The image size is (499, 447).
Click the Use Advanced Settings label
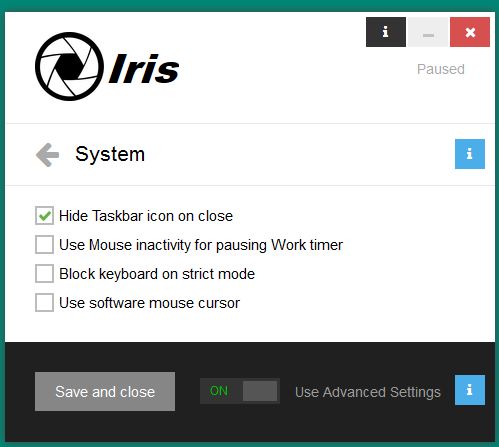tap(368, 392)
